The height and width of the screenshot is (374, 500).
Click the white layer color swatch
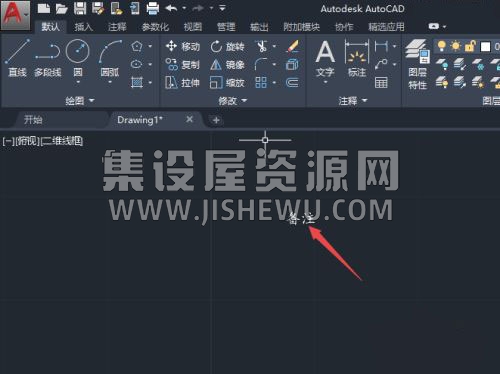(x=485, y=47)
